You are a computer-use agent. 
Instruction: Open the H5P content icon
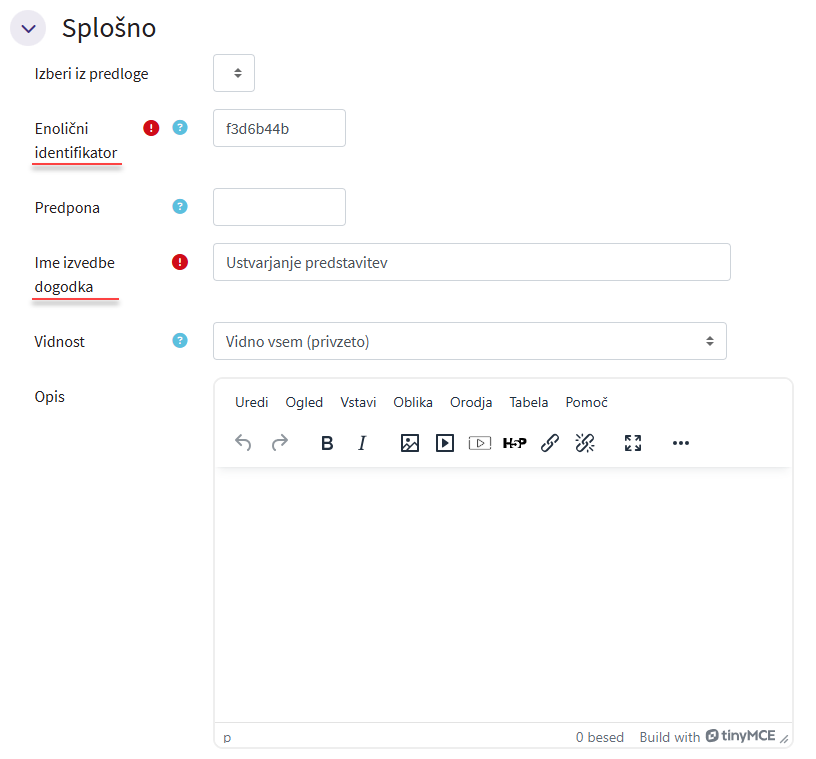514,443
